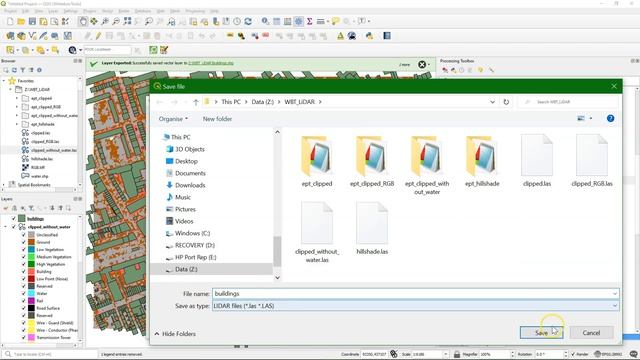
Task: Click the Medium Vegetation green swatch
Action: pyautogui.click(x=31, y=257)
